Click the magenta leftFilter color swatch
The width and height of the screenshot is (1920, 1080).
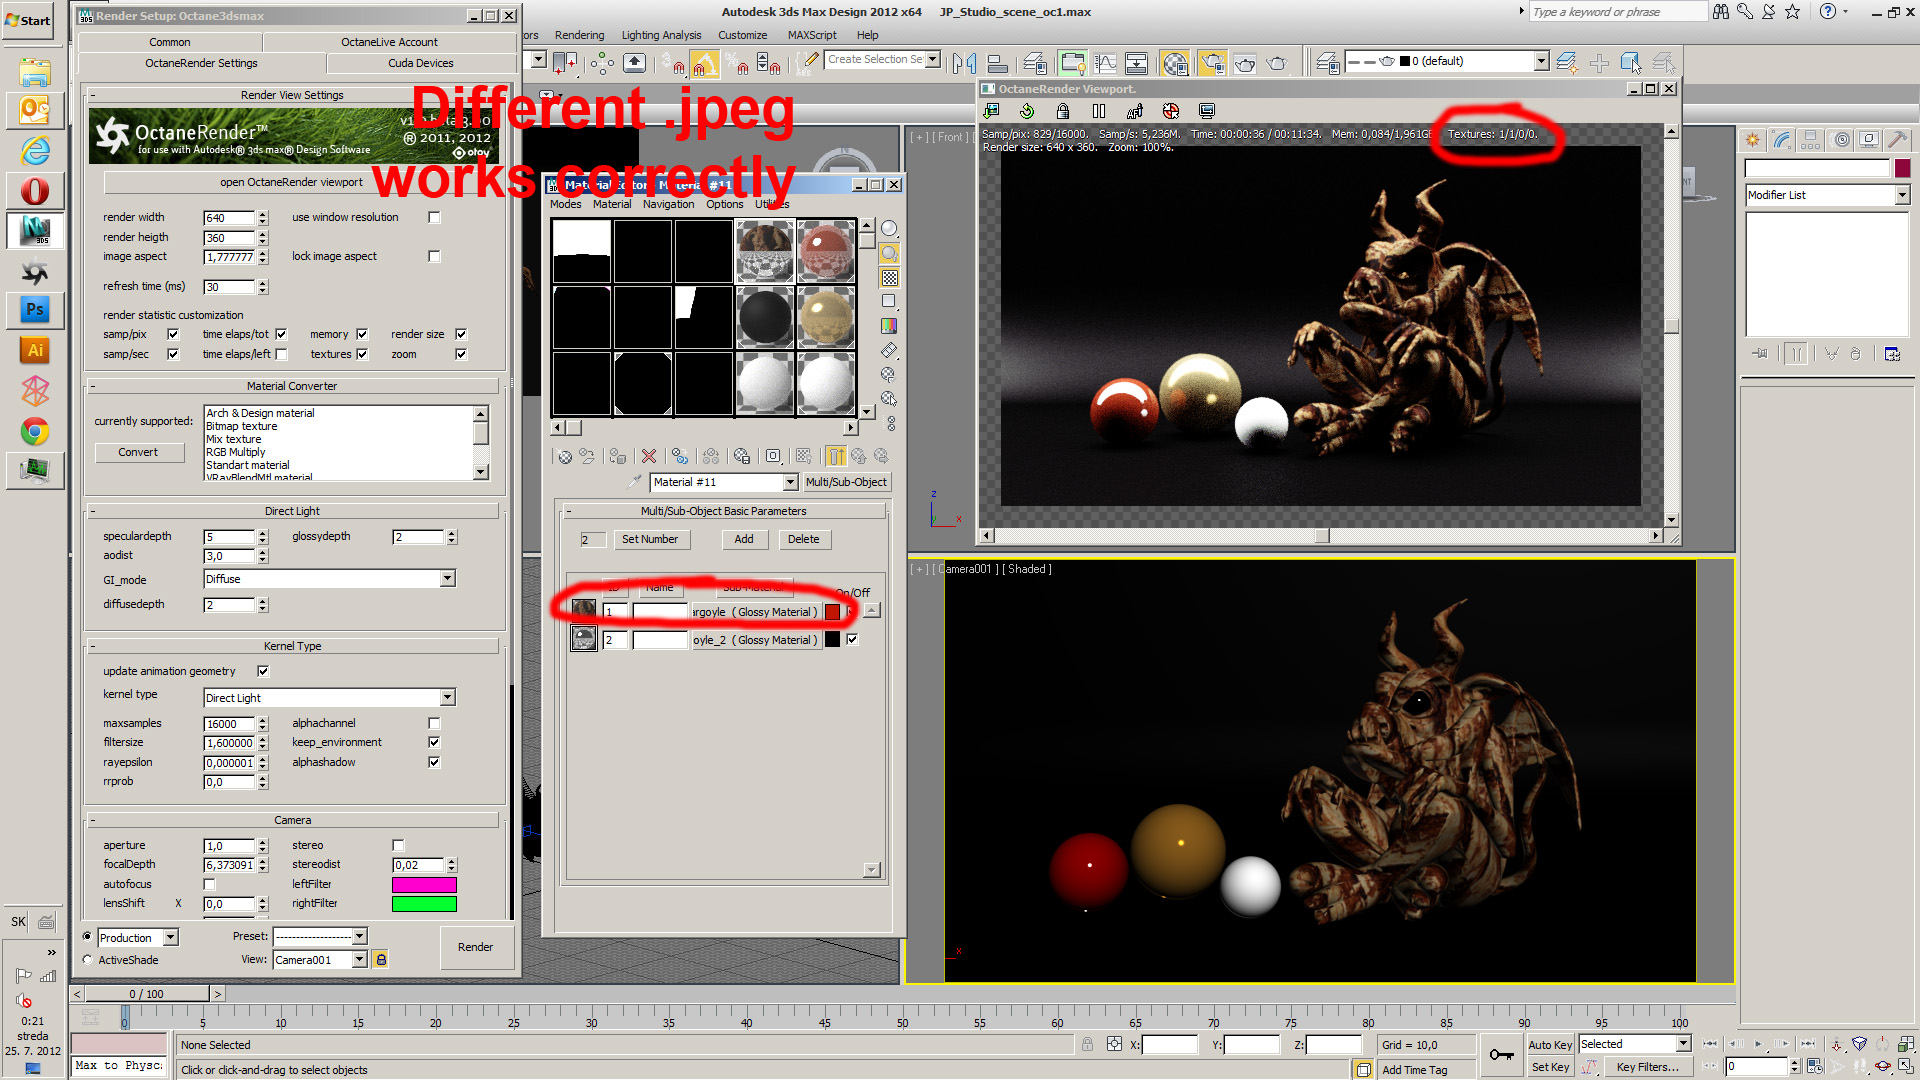pyautogui.click(x=424, y=885)
